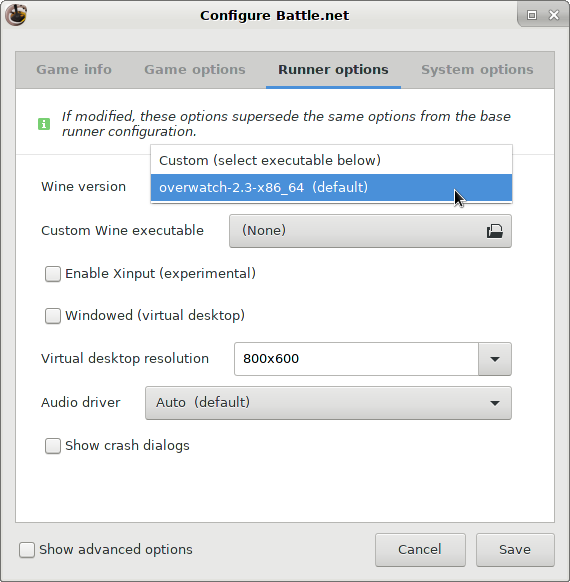Open the Audio driver dropdown
This screenshot has height=582, width=570.
(328, 403)
